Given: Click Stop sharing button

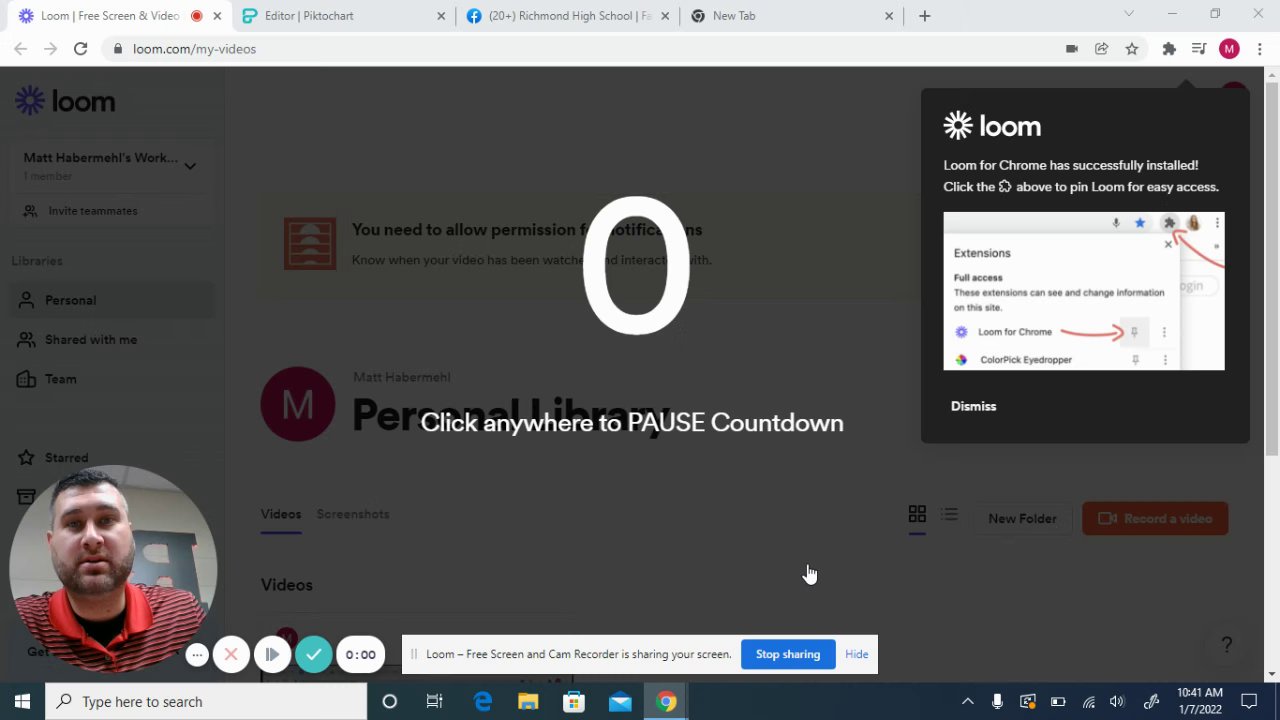Looking at the screenshot, I should (788, 654).
